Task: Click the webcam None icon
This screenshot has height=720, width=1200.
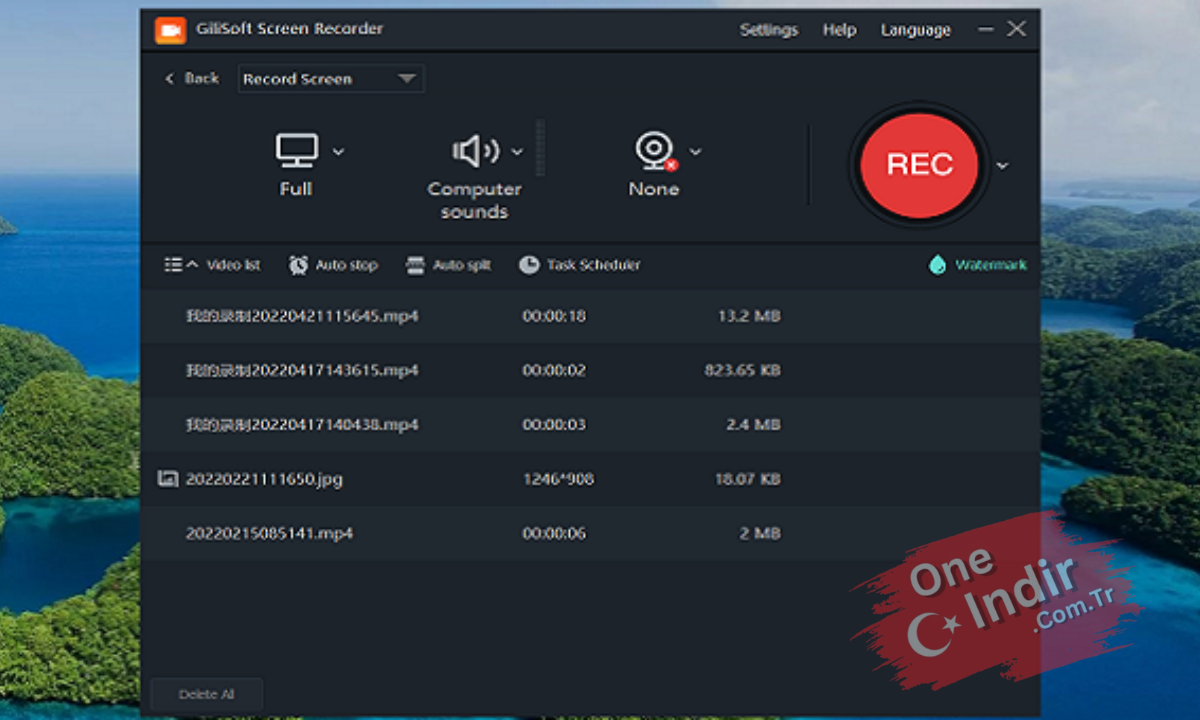Action: coord(656,151)
